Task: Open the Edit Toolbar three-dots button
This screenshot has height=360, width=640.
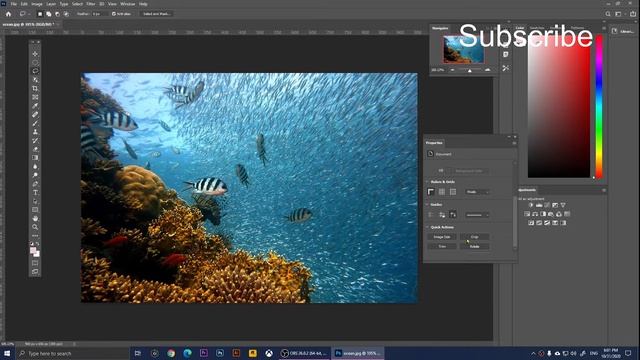Action: coord(35,236)
